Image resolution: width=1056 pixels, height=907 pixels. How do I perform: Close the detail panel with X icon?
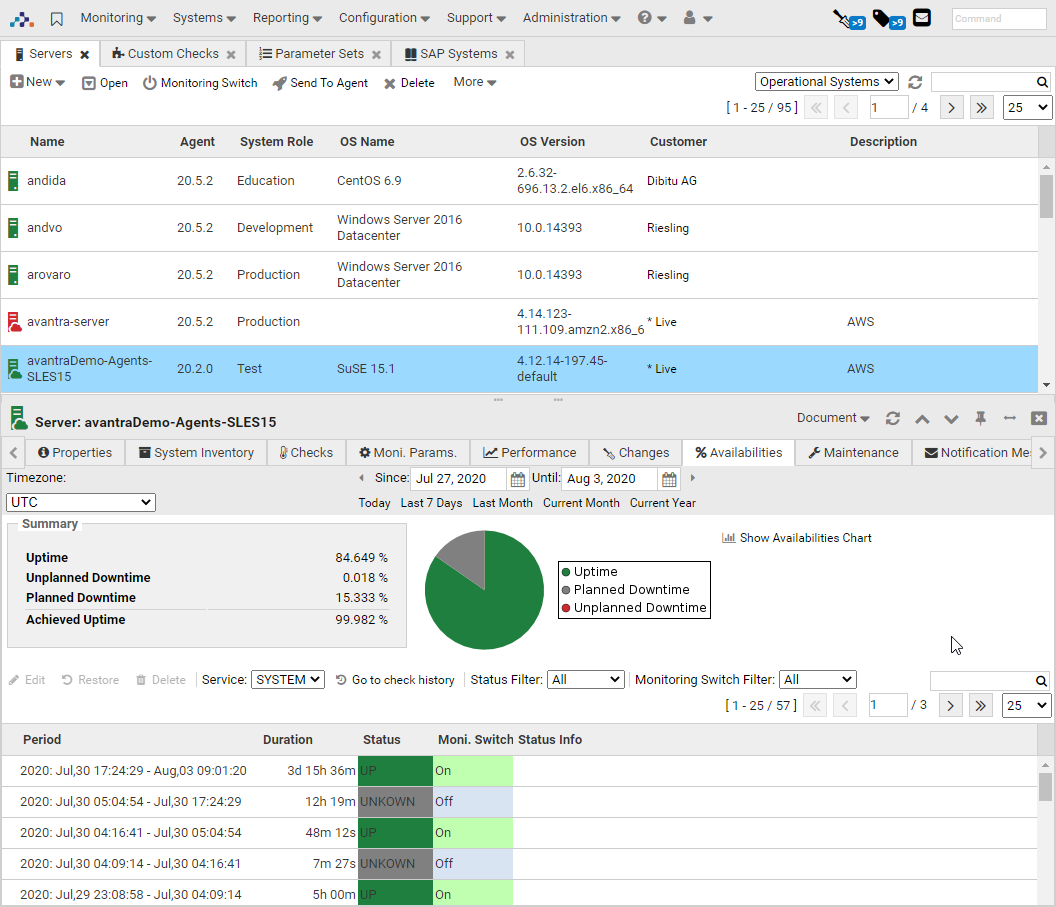point(1039,418)
